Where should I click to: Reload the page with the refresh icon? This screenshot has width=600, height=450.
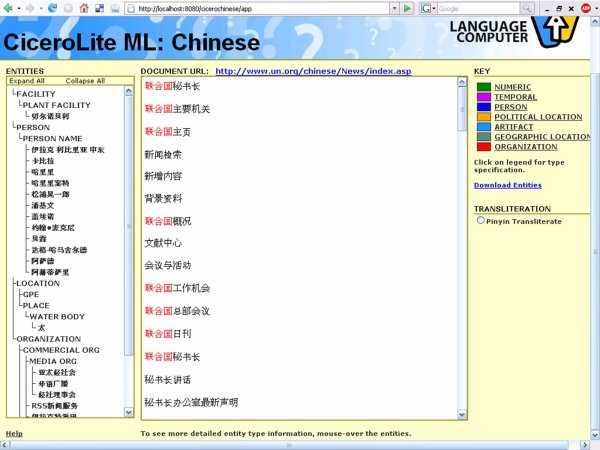pyautogui.click(x=52, y=8)
